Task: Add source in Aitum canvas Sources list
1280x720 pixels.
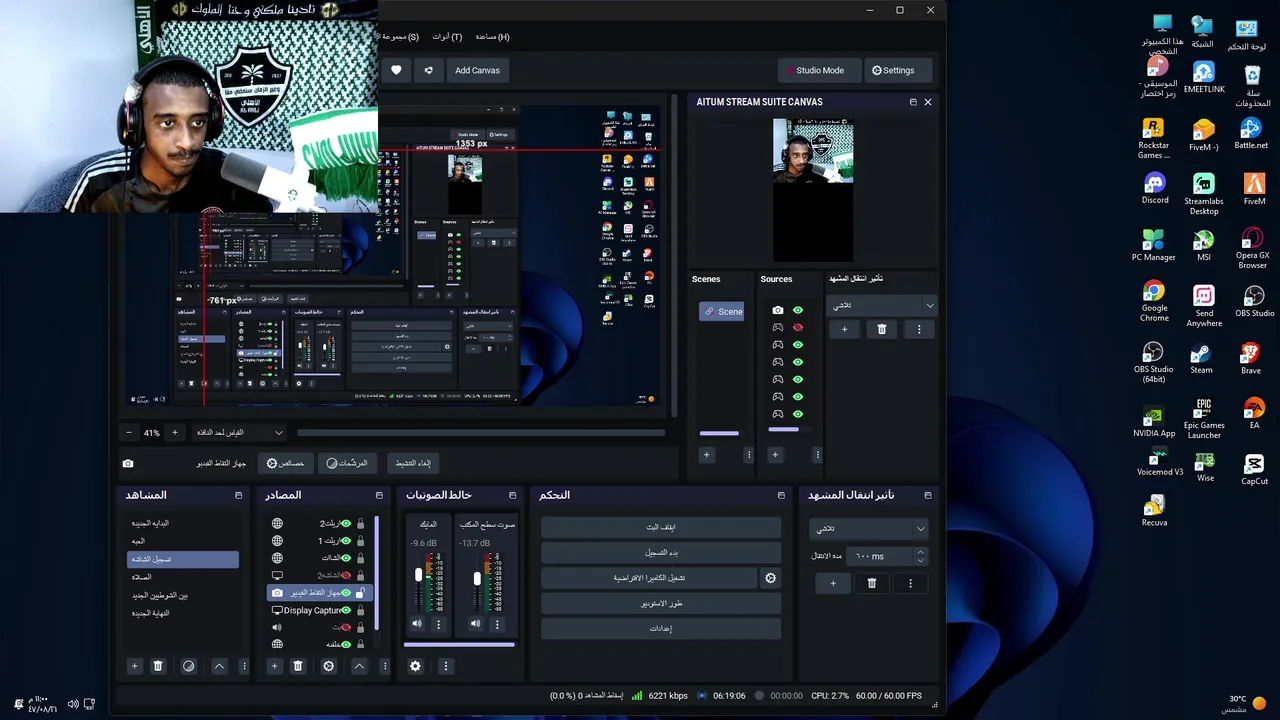Action: click(774, 455)
